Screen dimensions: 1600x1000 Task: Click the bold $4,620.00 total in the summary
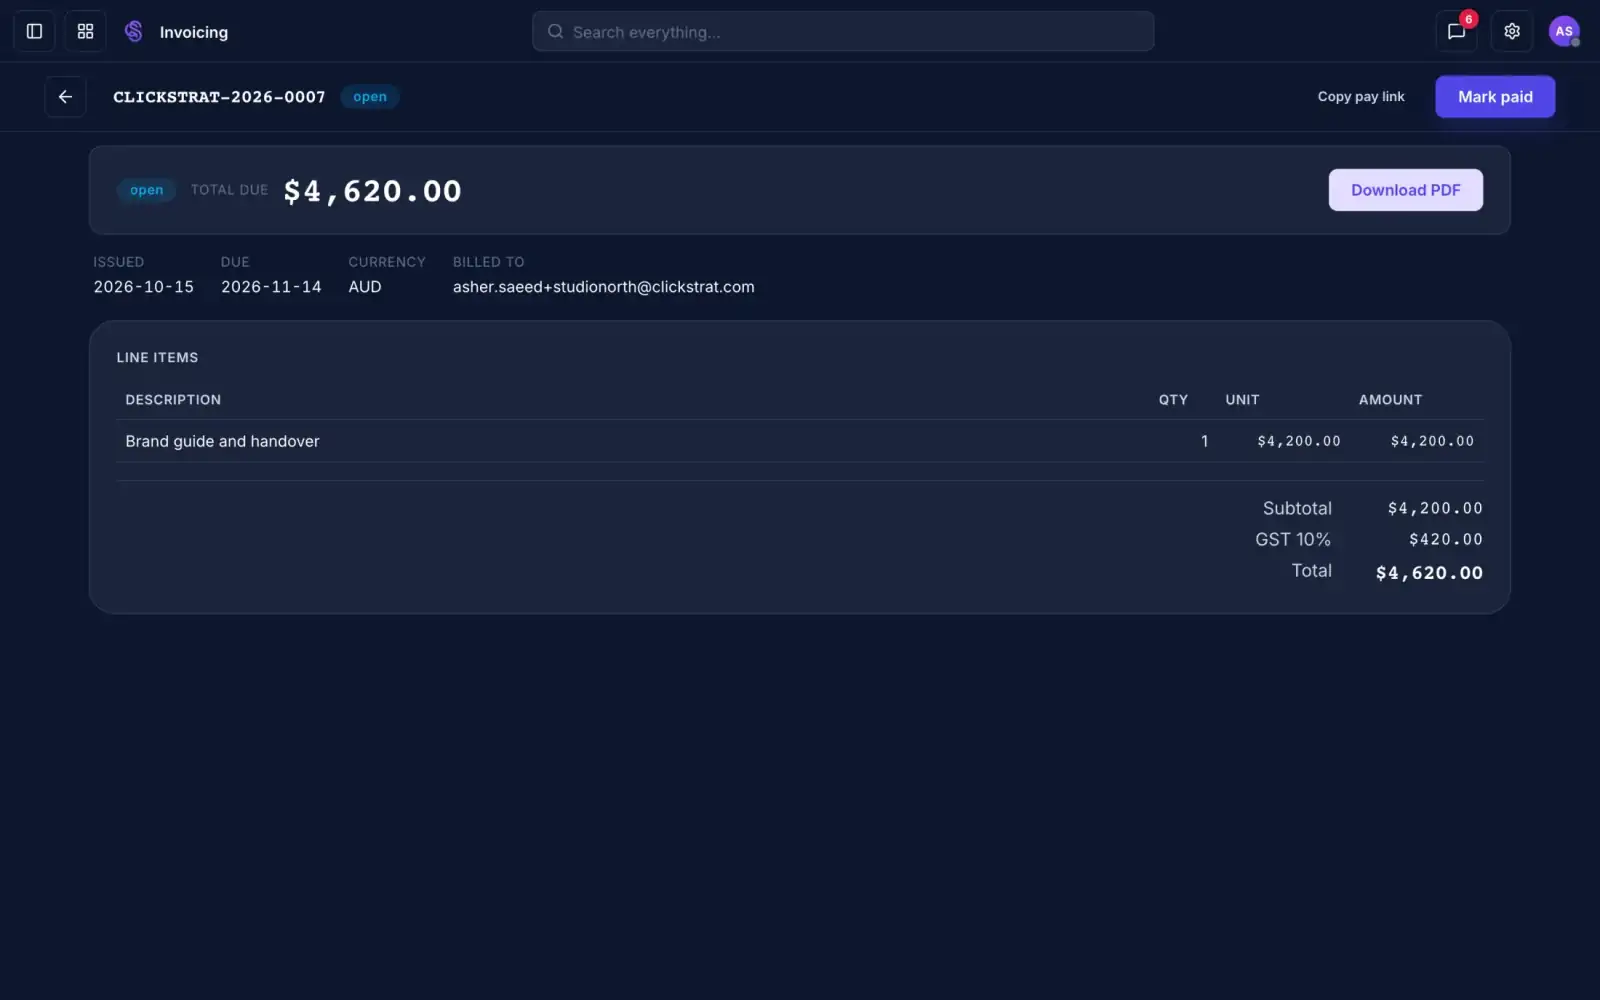pyautogui.click(x=1429, y=573)
